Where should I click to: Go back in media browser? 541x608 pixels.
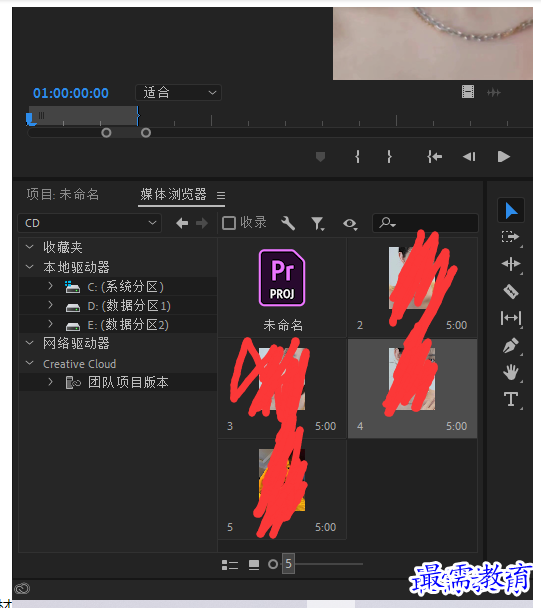(182, 223)
